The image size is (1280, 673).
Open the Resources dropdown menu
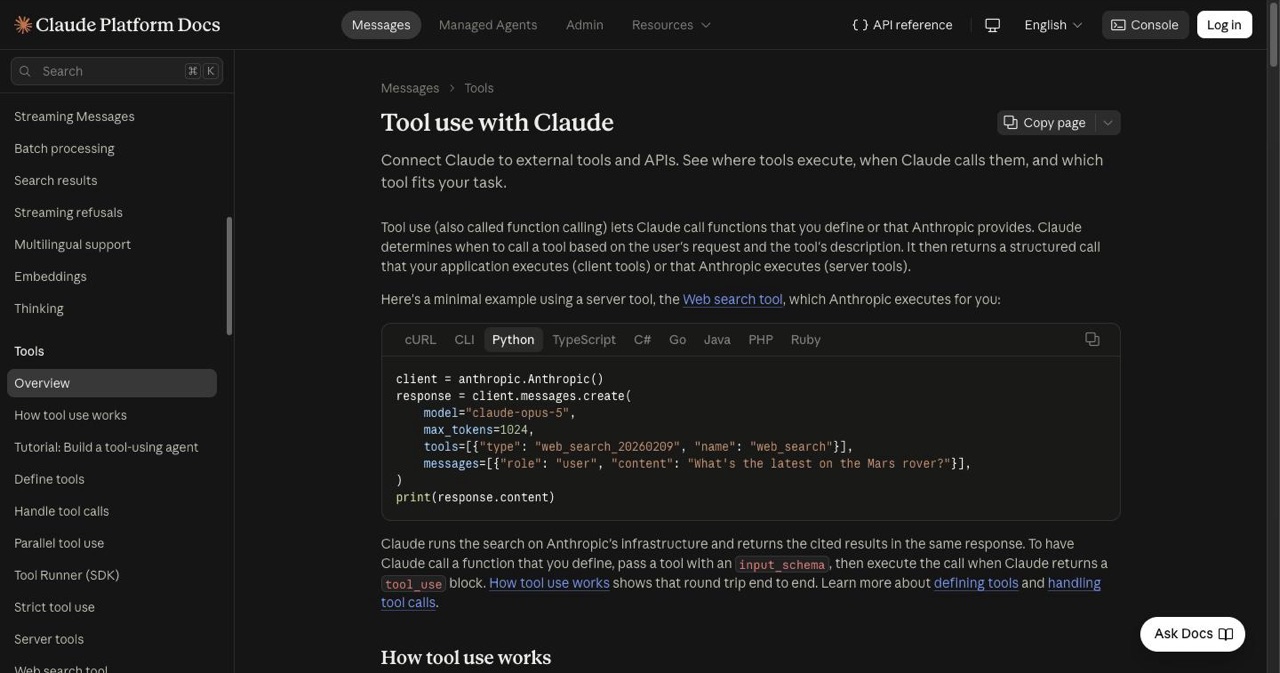click(671, 25)
